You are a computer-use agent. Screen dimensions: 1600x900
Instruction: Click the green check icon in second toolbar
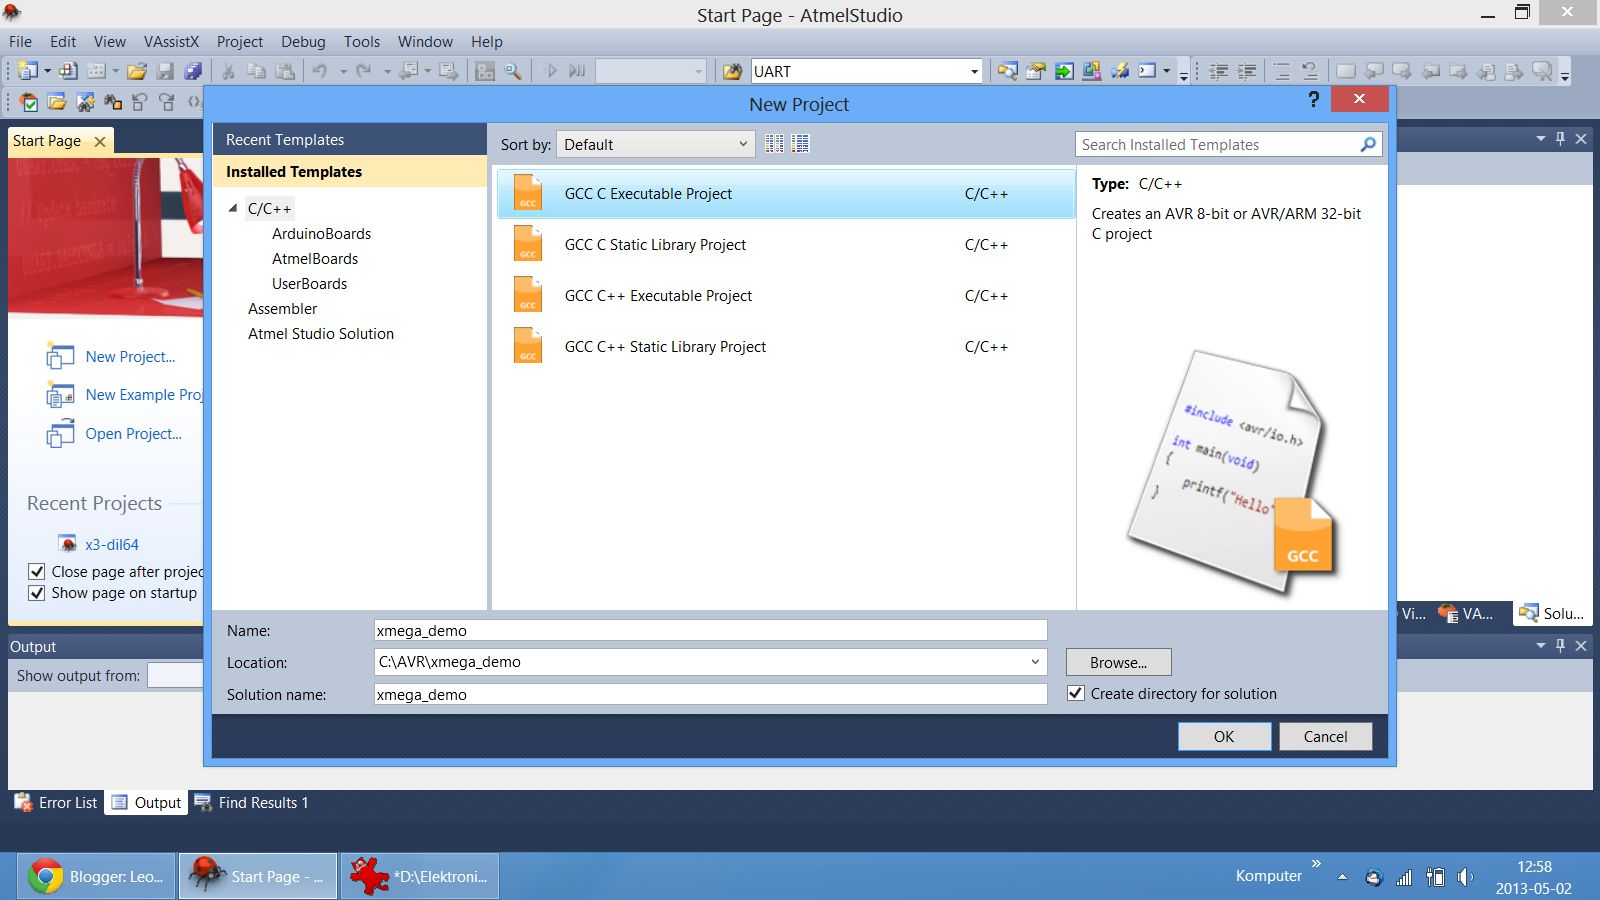[29, 101]
